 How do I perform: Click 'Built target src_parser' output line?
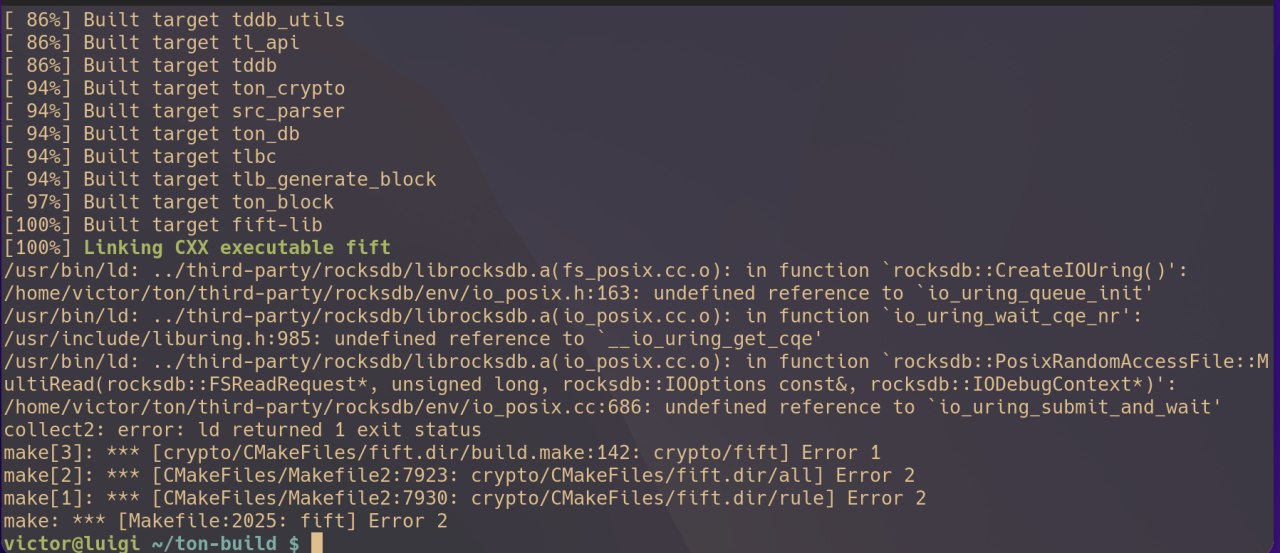click(174, 111)
